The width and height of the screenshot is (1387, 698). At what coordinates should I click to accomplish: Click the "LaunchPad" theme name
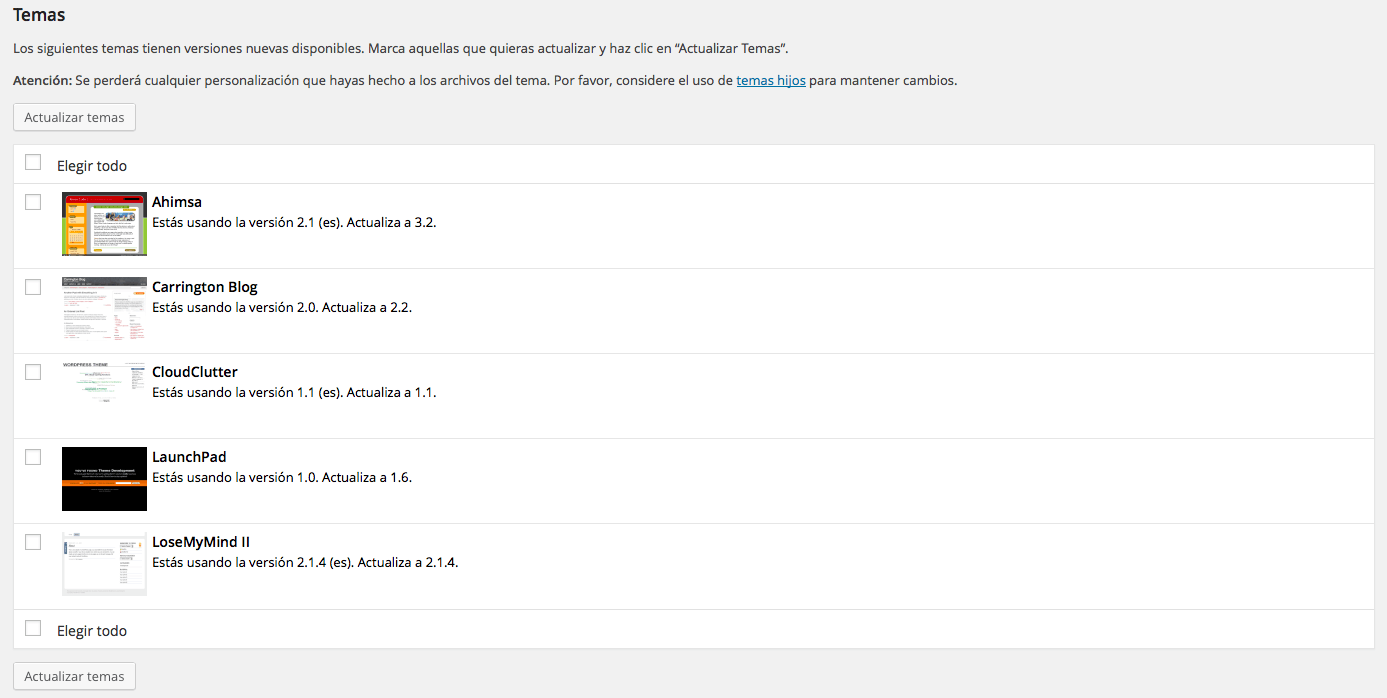189,457
